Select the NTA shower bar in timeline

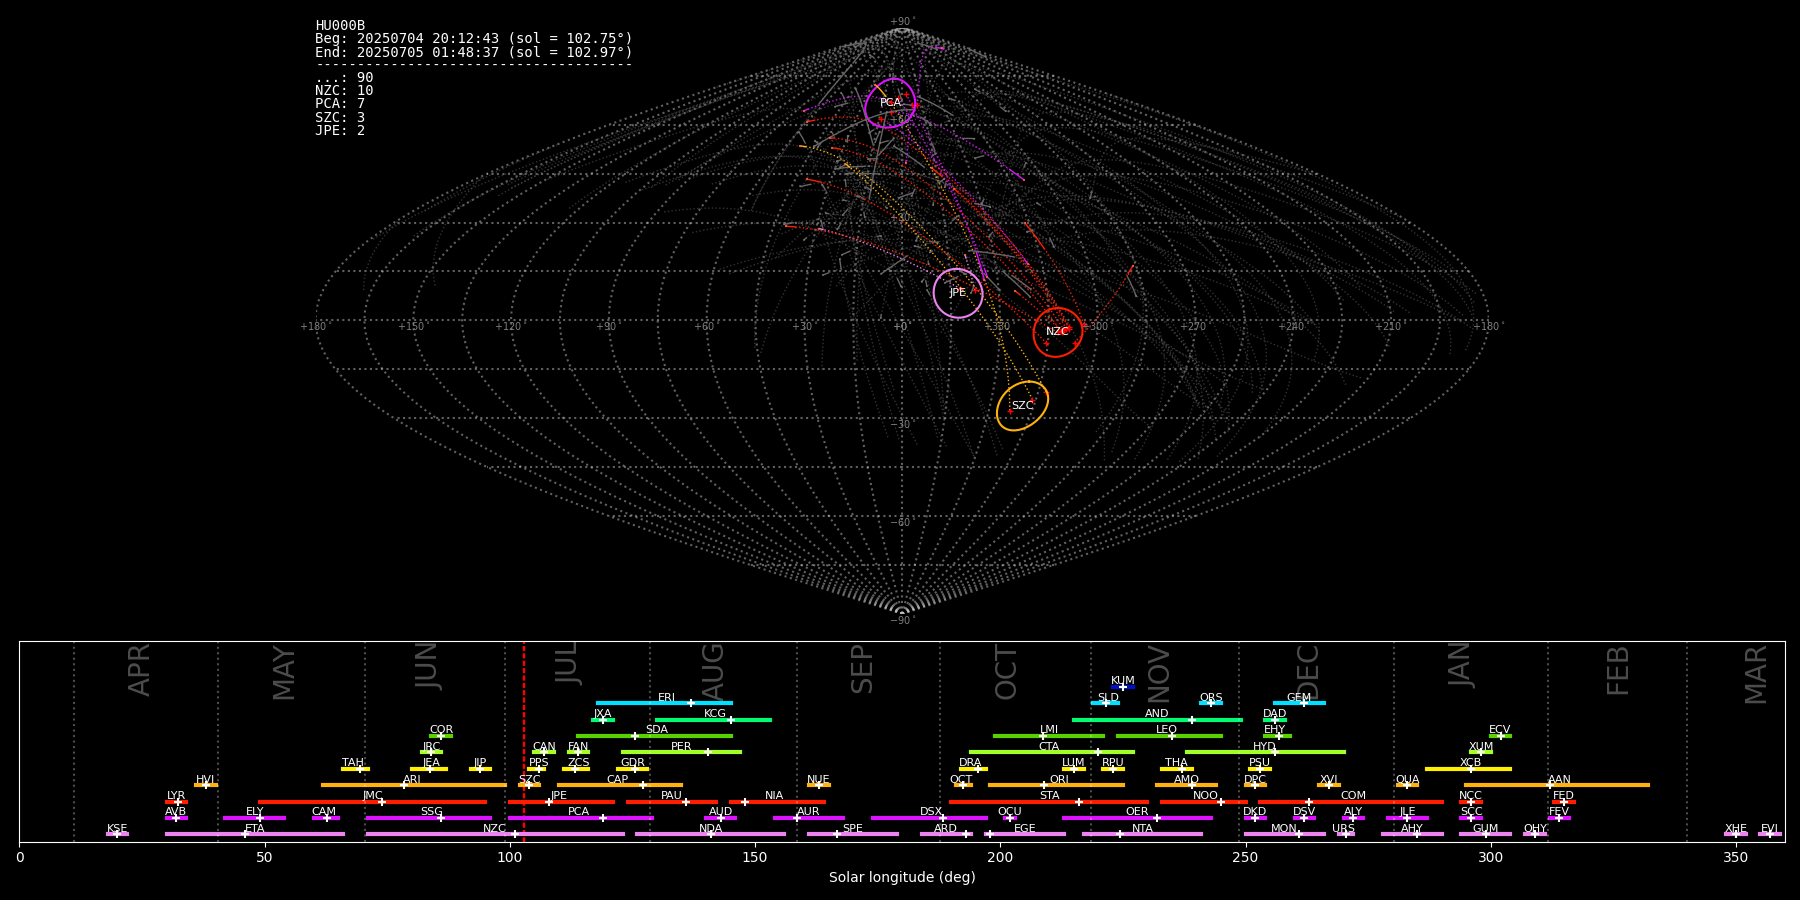tap(1142, 834)
